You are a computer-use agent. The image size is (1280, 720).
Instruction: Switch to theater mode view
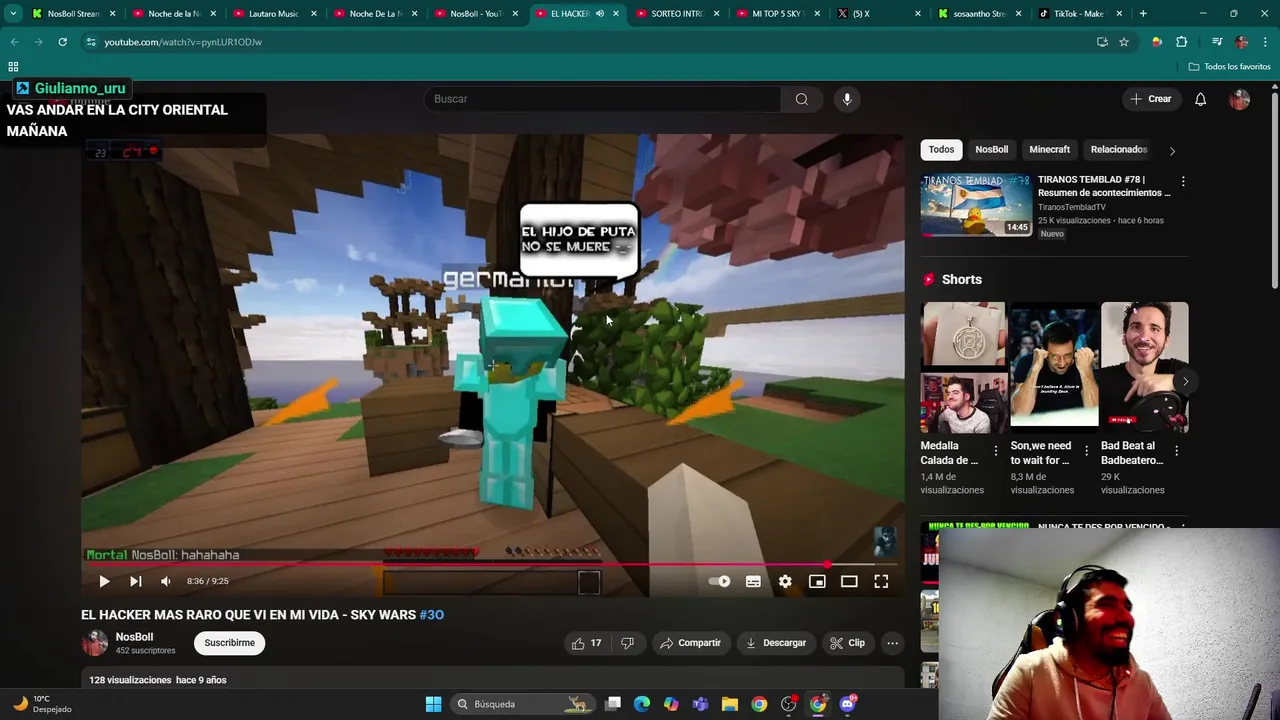tap(849, 581)
